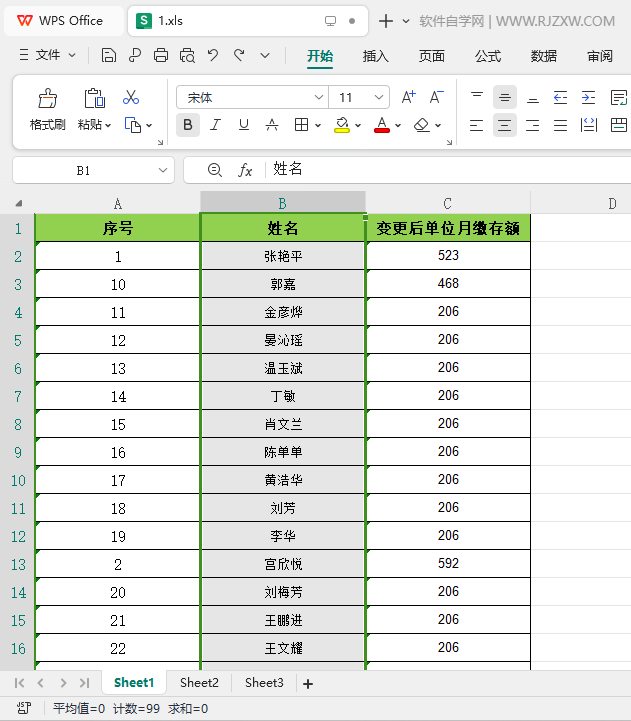
Task: Decrease indent icon
Action: (x=560, y=97)
